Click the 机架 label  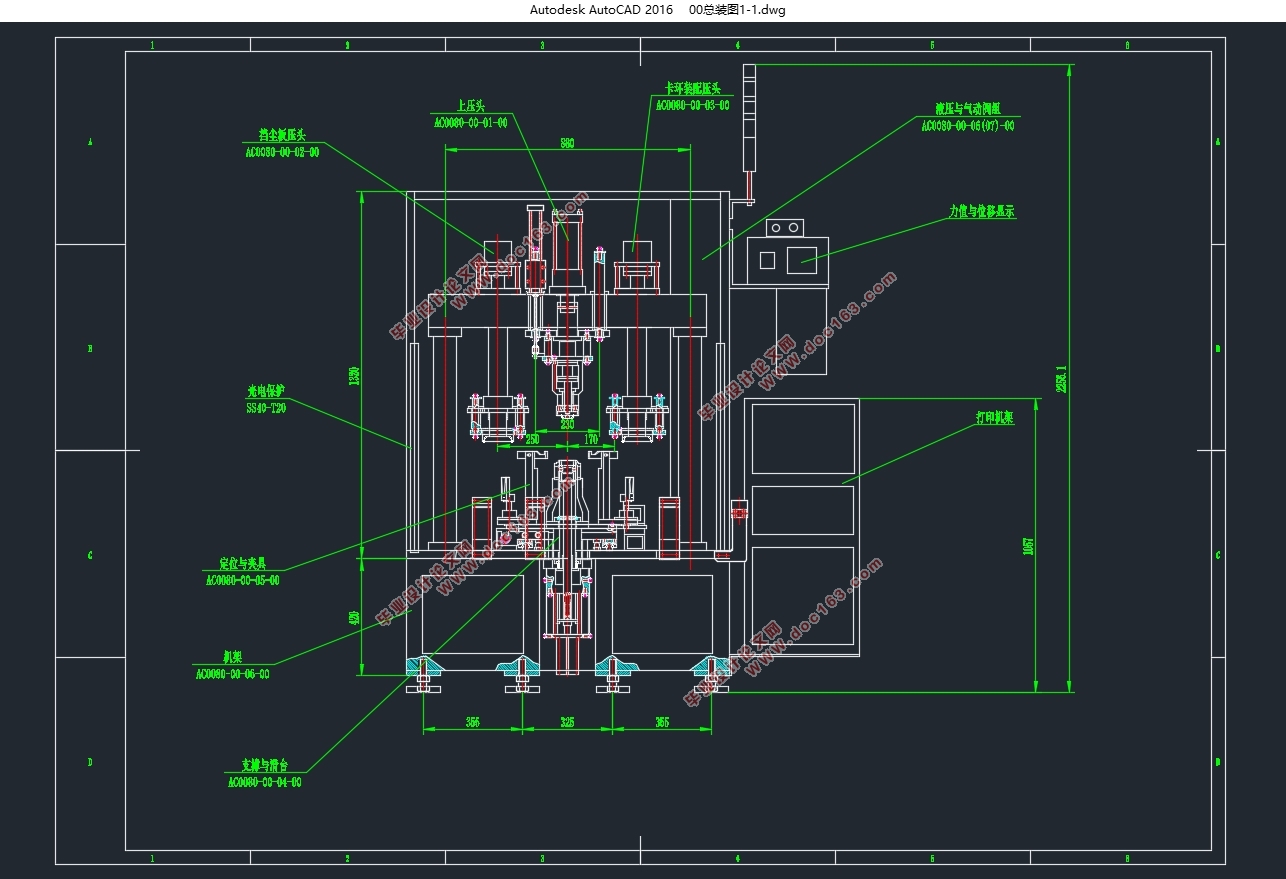coord(233,657)
